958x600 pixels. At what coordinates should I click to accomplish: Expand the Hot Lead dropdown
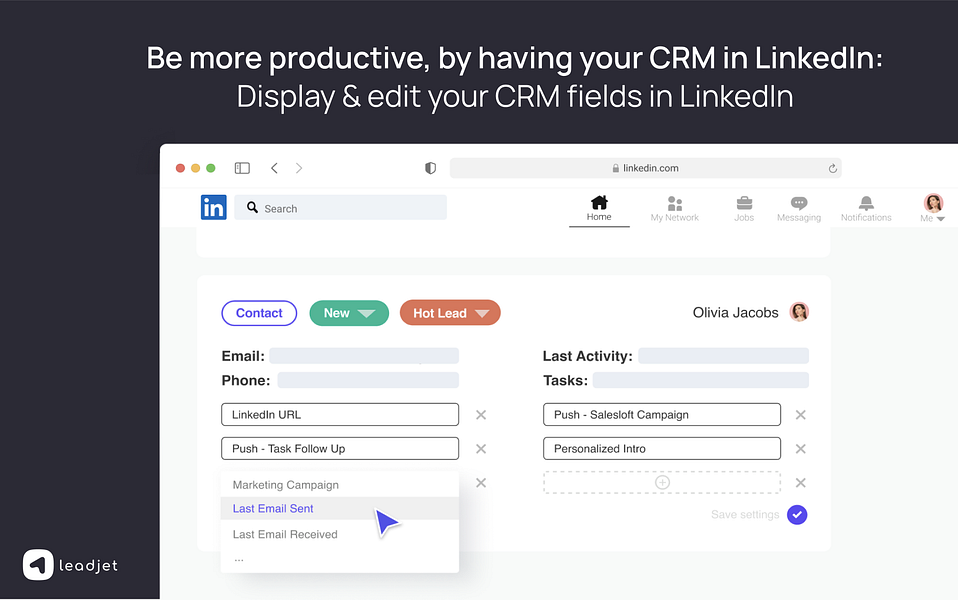(x=450, y=313)
